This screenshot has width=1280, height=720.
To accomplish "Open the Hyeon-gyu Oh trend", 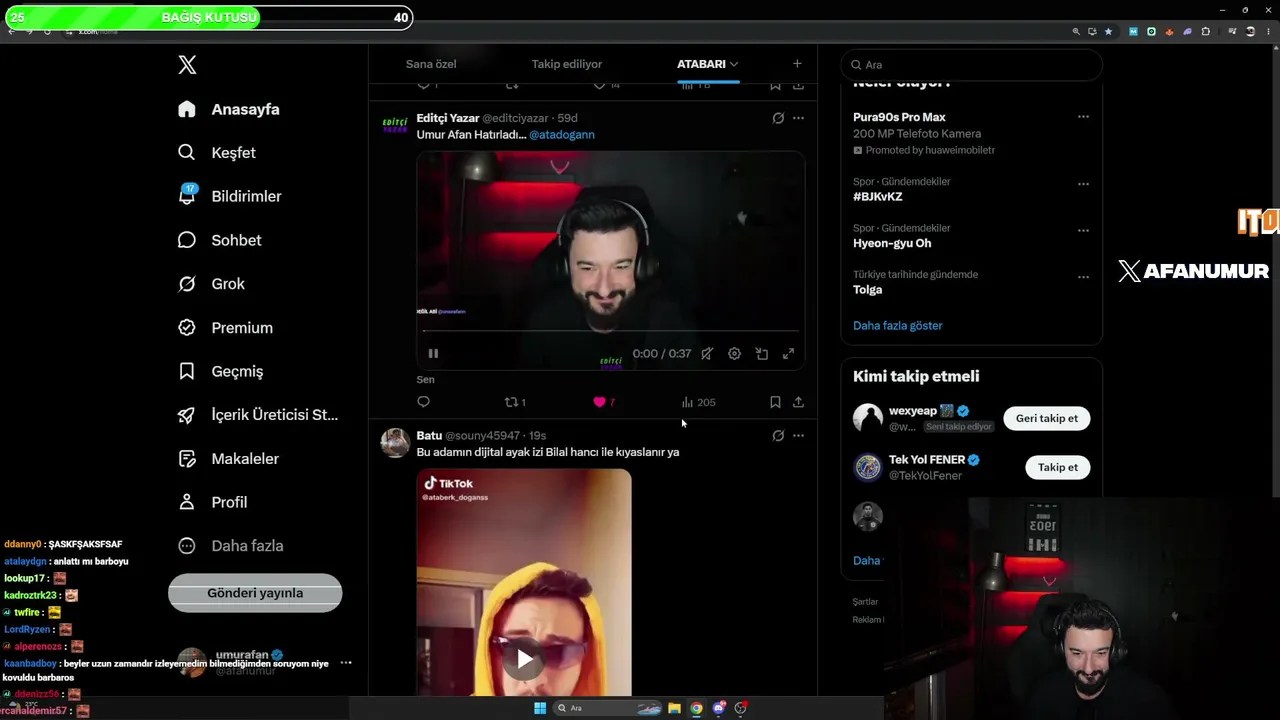I will coord(892,243).
